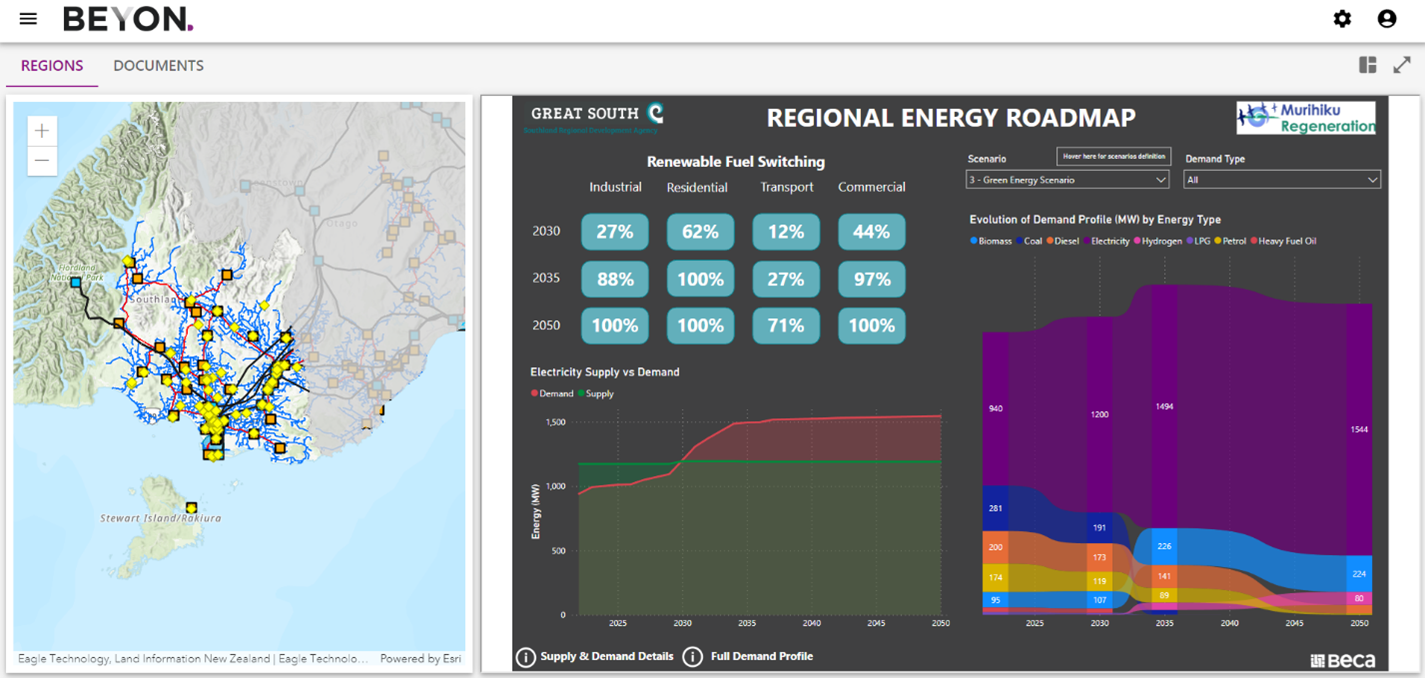Click the Murihiku Regeneration logo
Viewport: 1425px width, 678px height.
click(1305, 118)
